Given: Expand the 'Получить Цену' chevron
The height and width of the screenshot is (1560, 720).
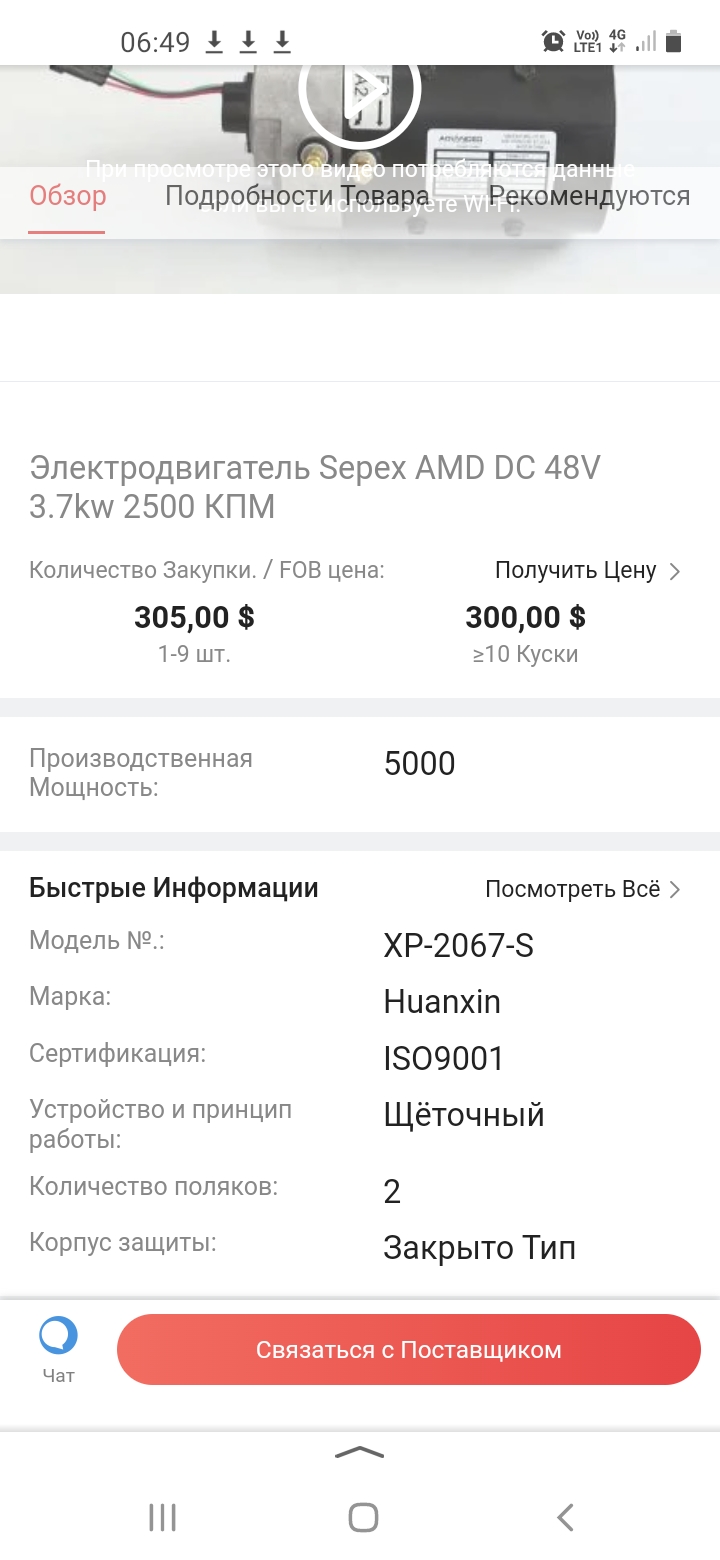Looking at the screenshot, I should (x=675, y=571).
